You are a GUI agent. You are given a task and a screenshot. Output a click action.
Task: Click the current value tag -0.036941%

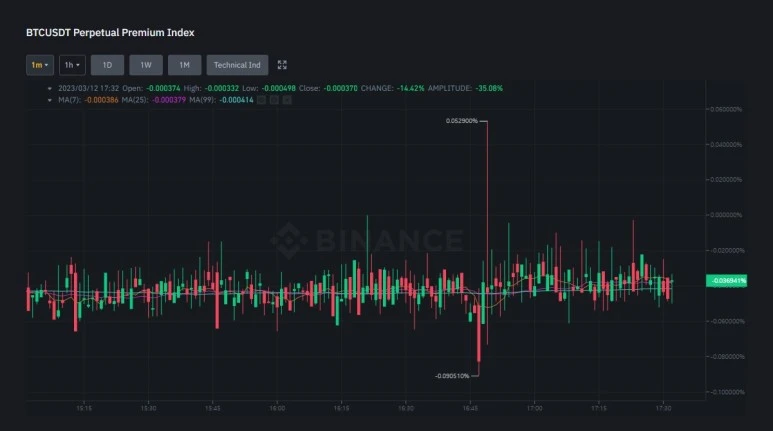727,281
